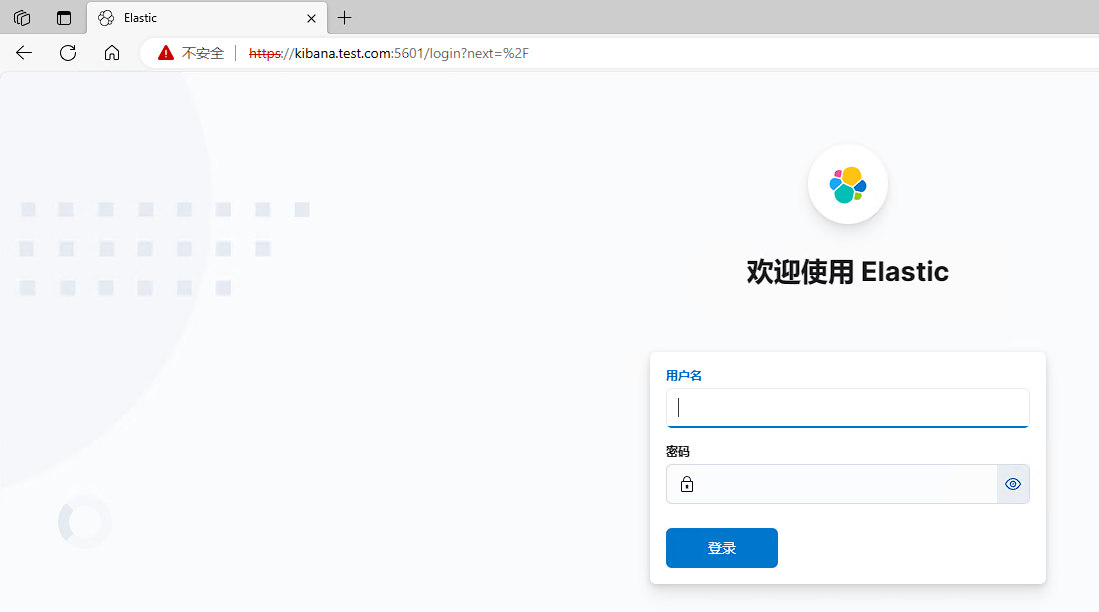
Task: Click the 用户名 field label
Action: (x=683, y=376)
